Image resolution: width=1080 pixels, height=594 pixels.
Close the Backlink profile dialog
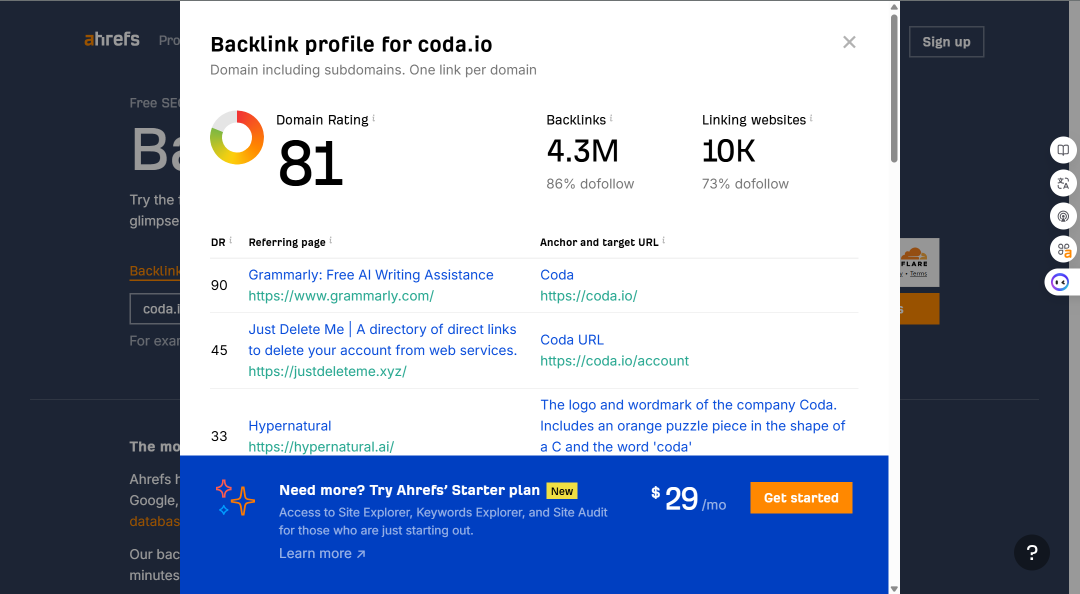coord(849,42)
